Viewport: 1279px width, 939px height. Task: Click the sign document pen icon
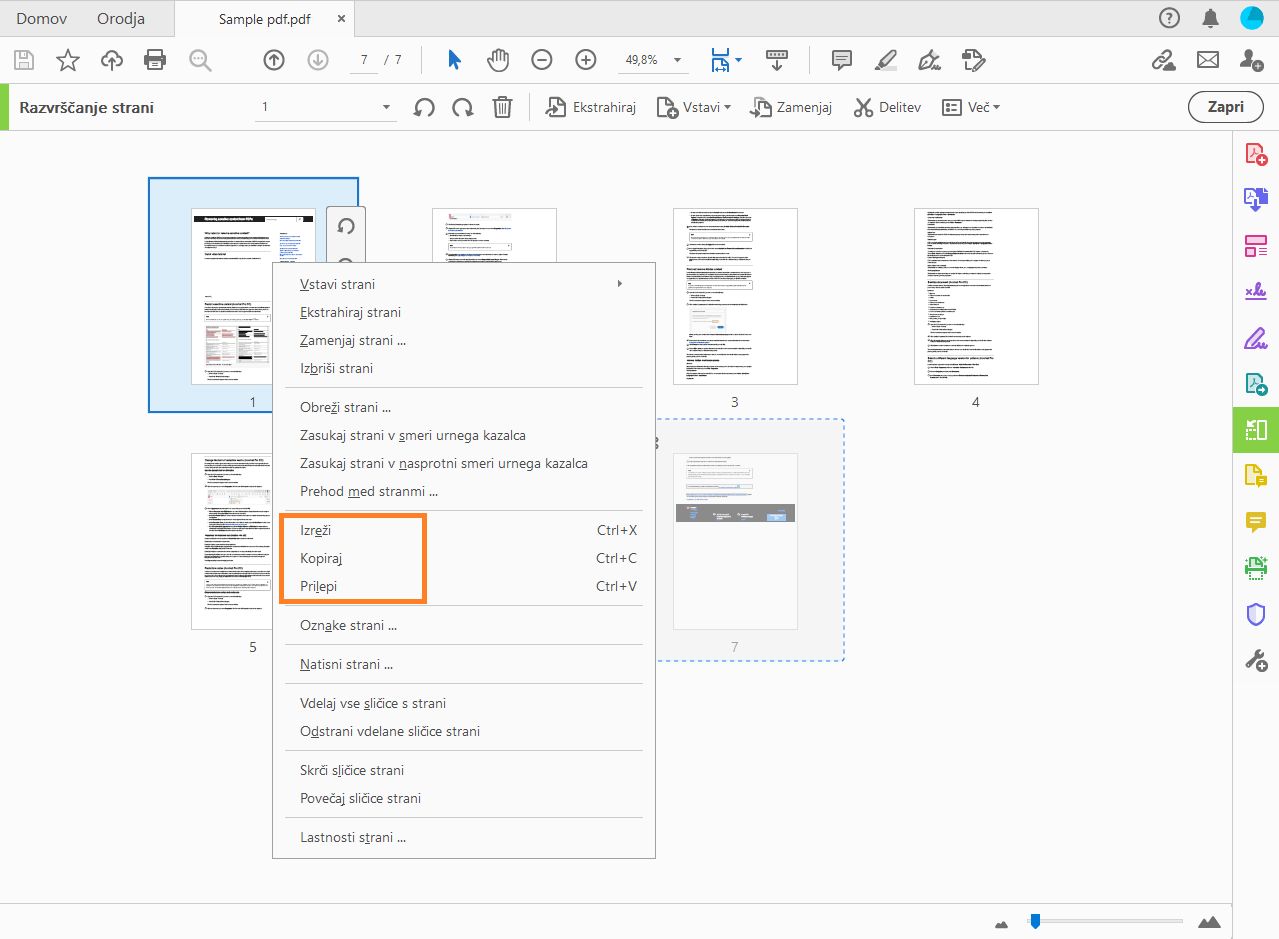(x=930, y=60)
